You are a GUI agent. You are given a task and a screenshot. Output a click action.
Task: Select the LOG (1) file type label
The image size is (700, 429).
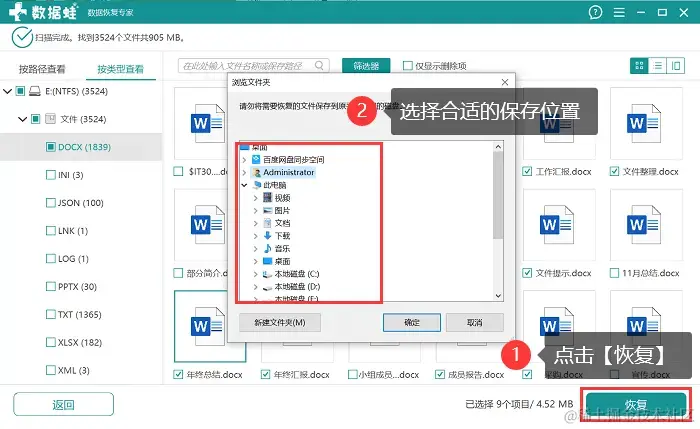73,258
